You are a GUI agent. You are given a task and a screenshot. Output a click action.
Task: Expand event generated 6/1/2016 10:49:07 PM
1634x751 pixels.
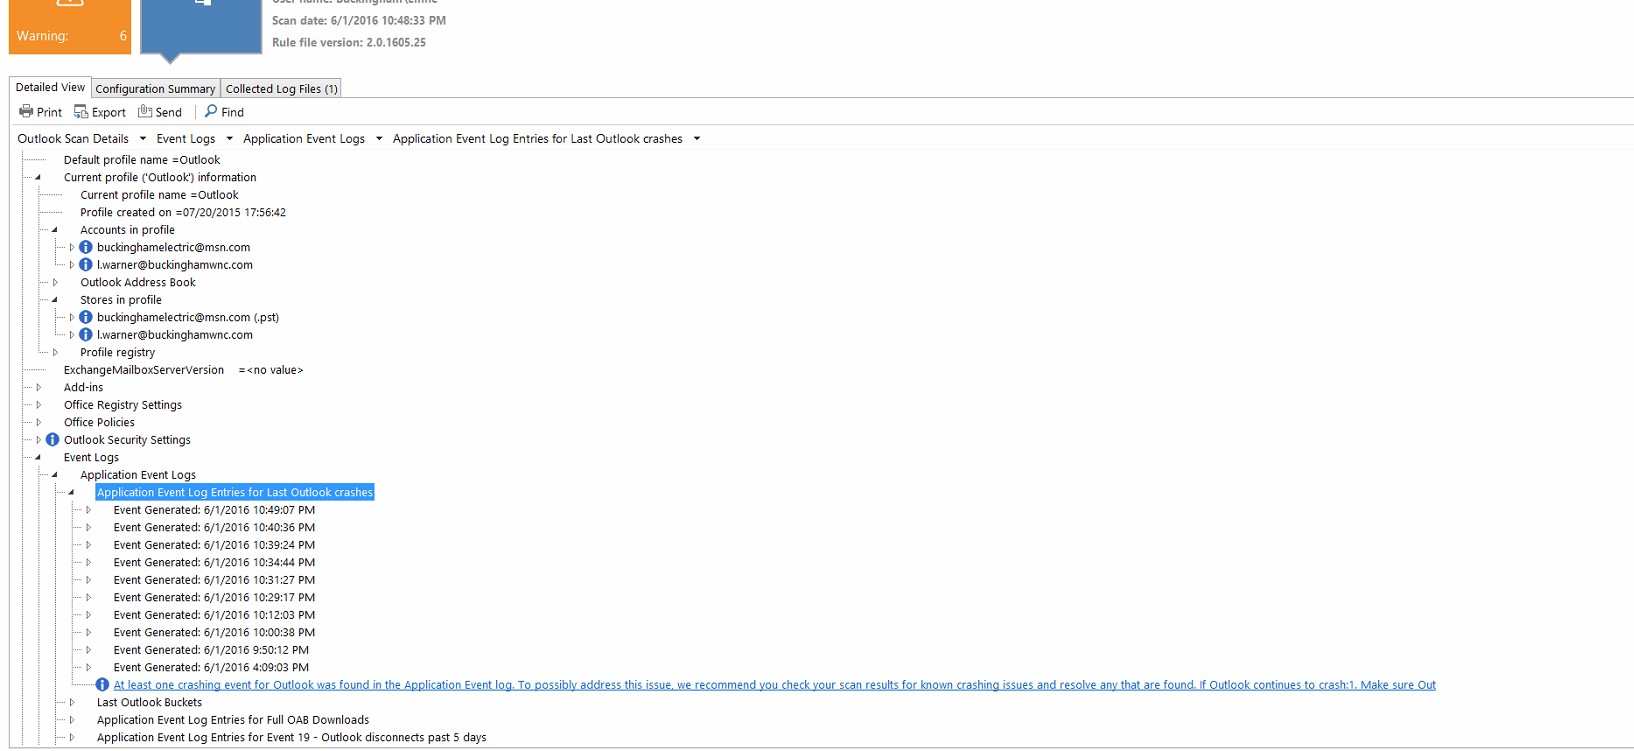coord(88,510)
